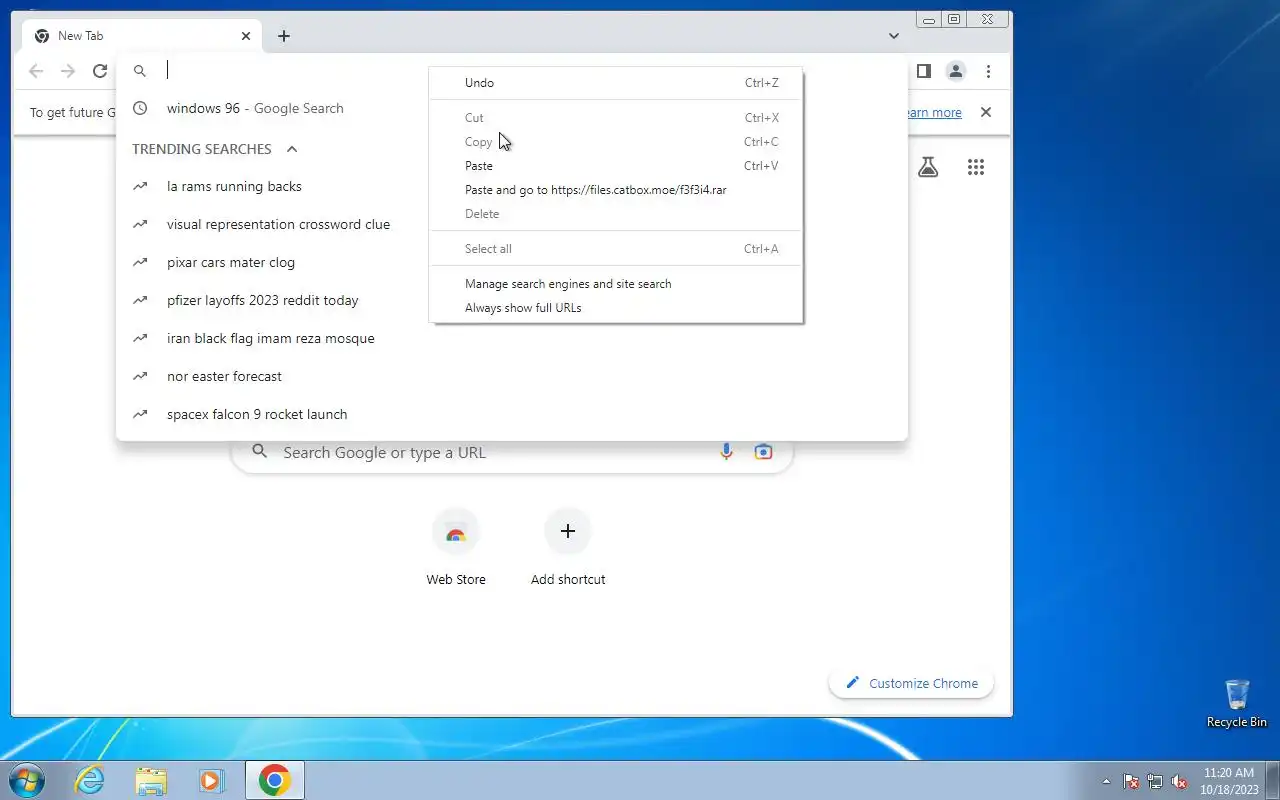
Task: Show hidden system tray icons
Action: pos(1106,781)
